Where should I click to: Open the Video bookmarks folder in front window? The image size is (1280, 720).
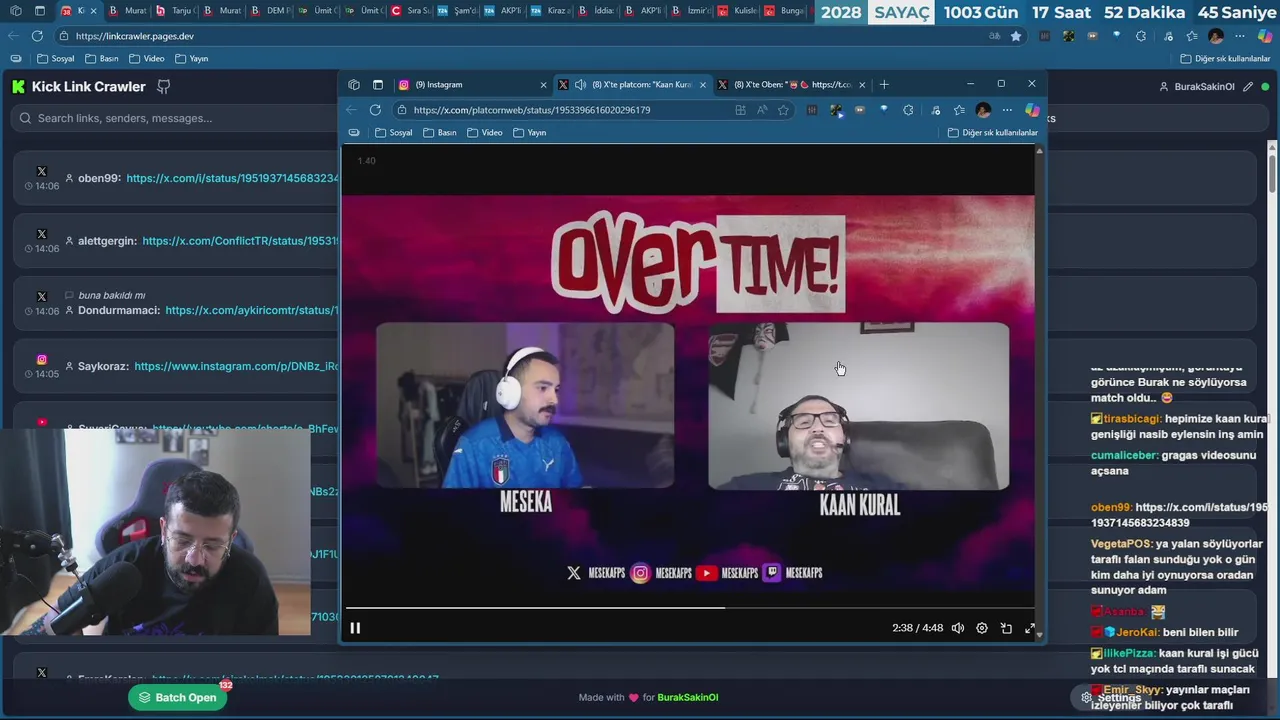click(485, 133)
